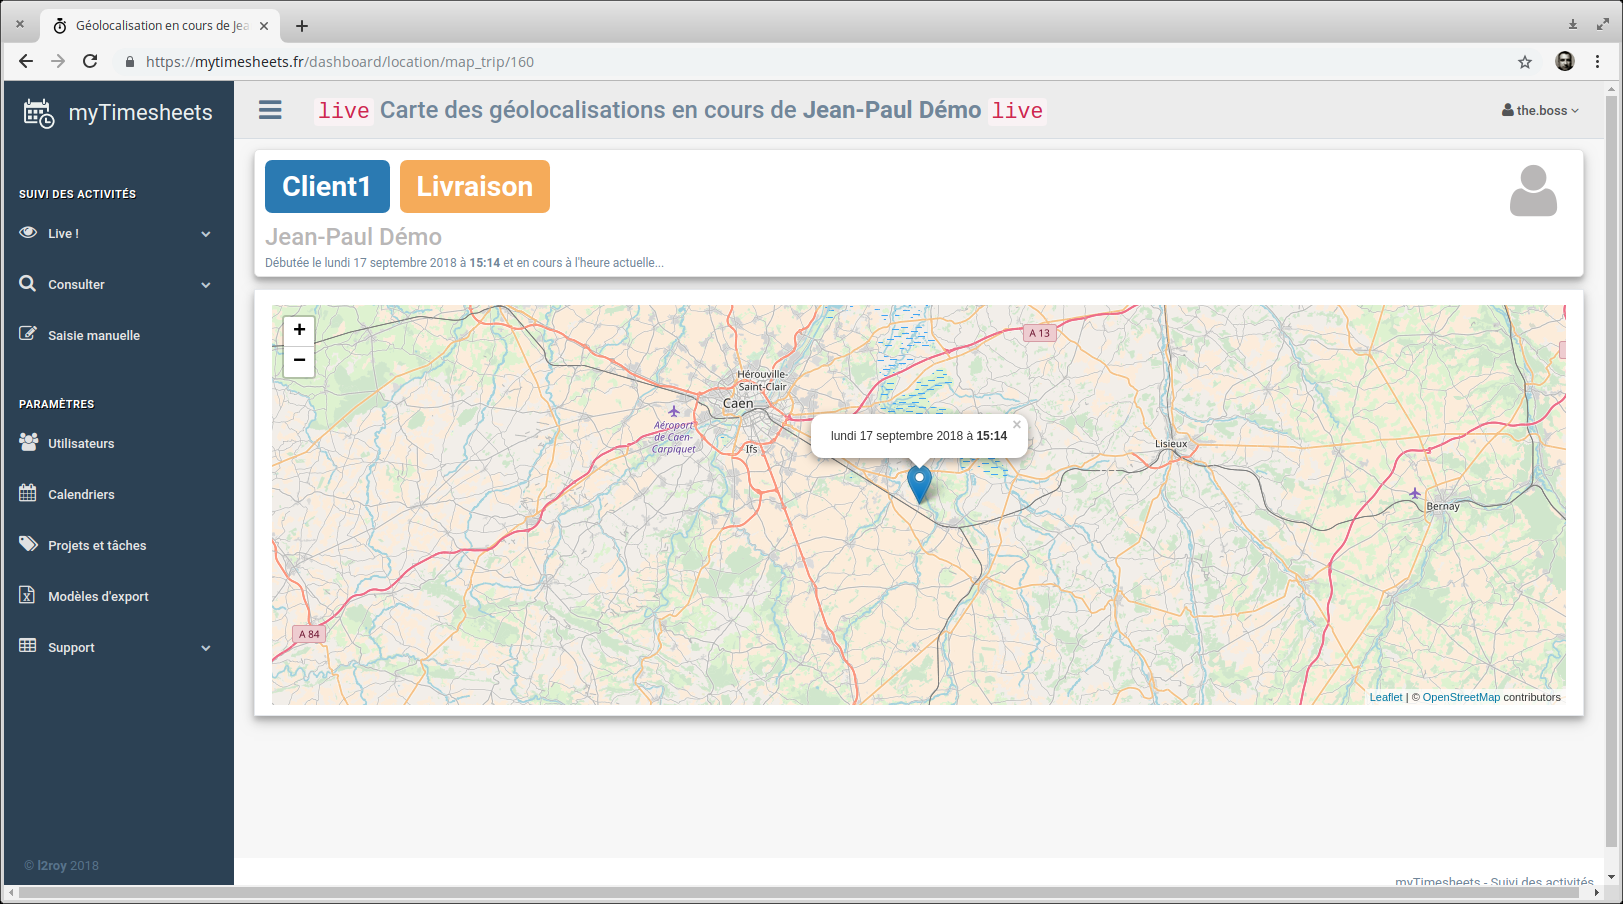Expand the Support submenu
The height and width of the screenshot is (904, 1623).
[x=116, y=648]
